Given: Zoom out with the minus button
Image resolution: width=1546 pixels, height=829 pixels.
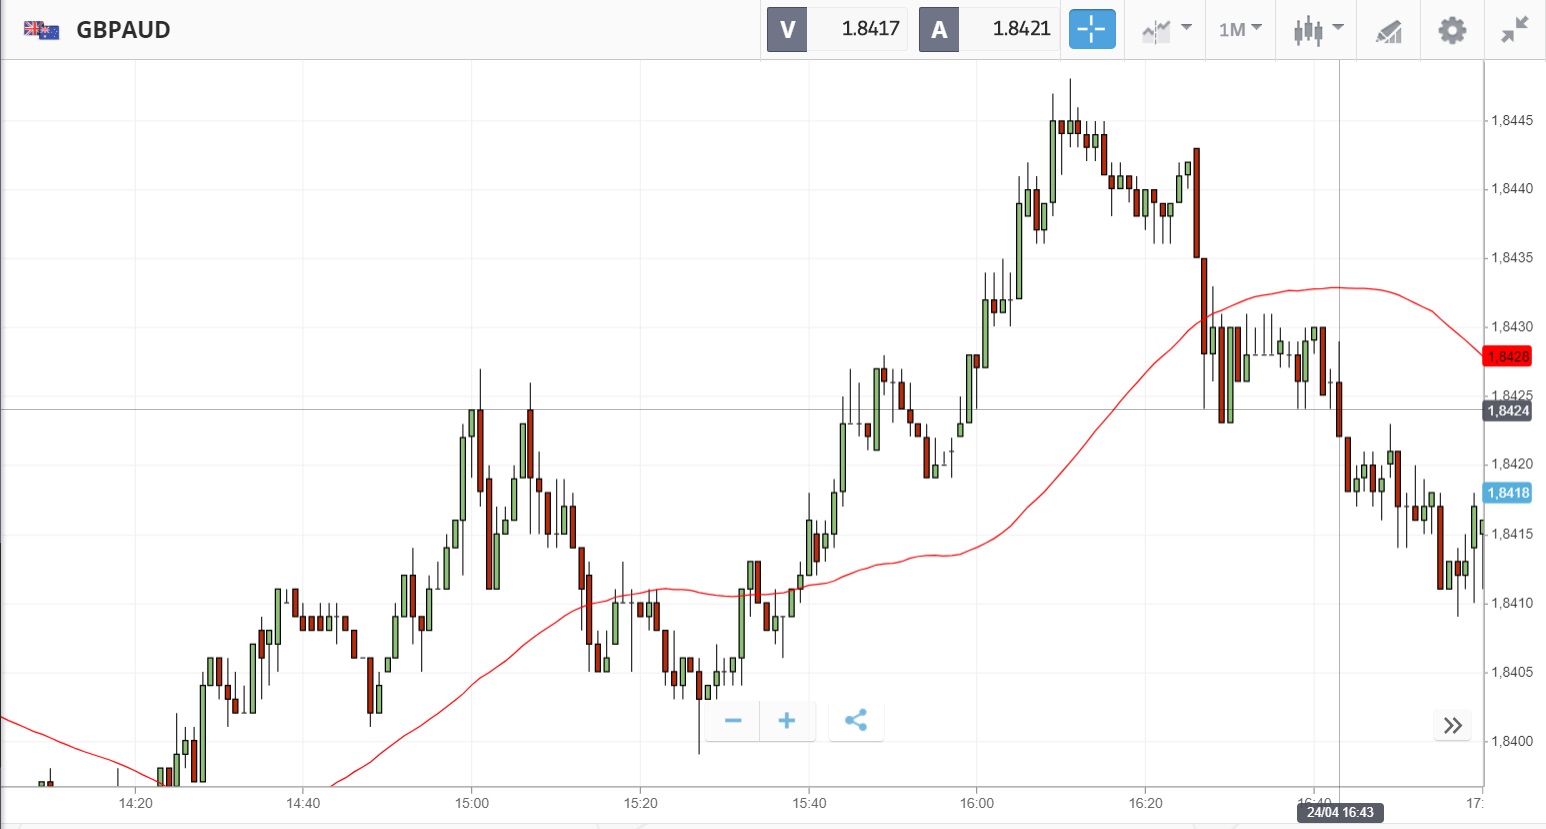Looking at the screenshot, I should coord(733,721).
